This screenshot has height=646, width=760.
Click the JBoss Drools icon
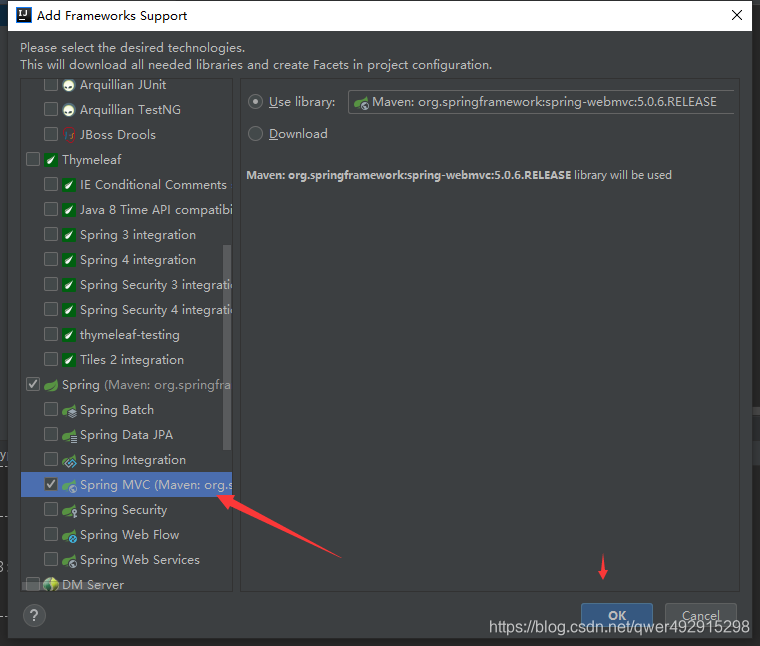pyautogui.click(x=69, y=135)
